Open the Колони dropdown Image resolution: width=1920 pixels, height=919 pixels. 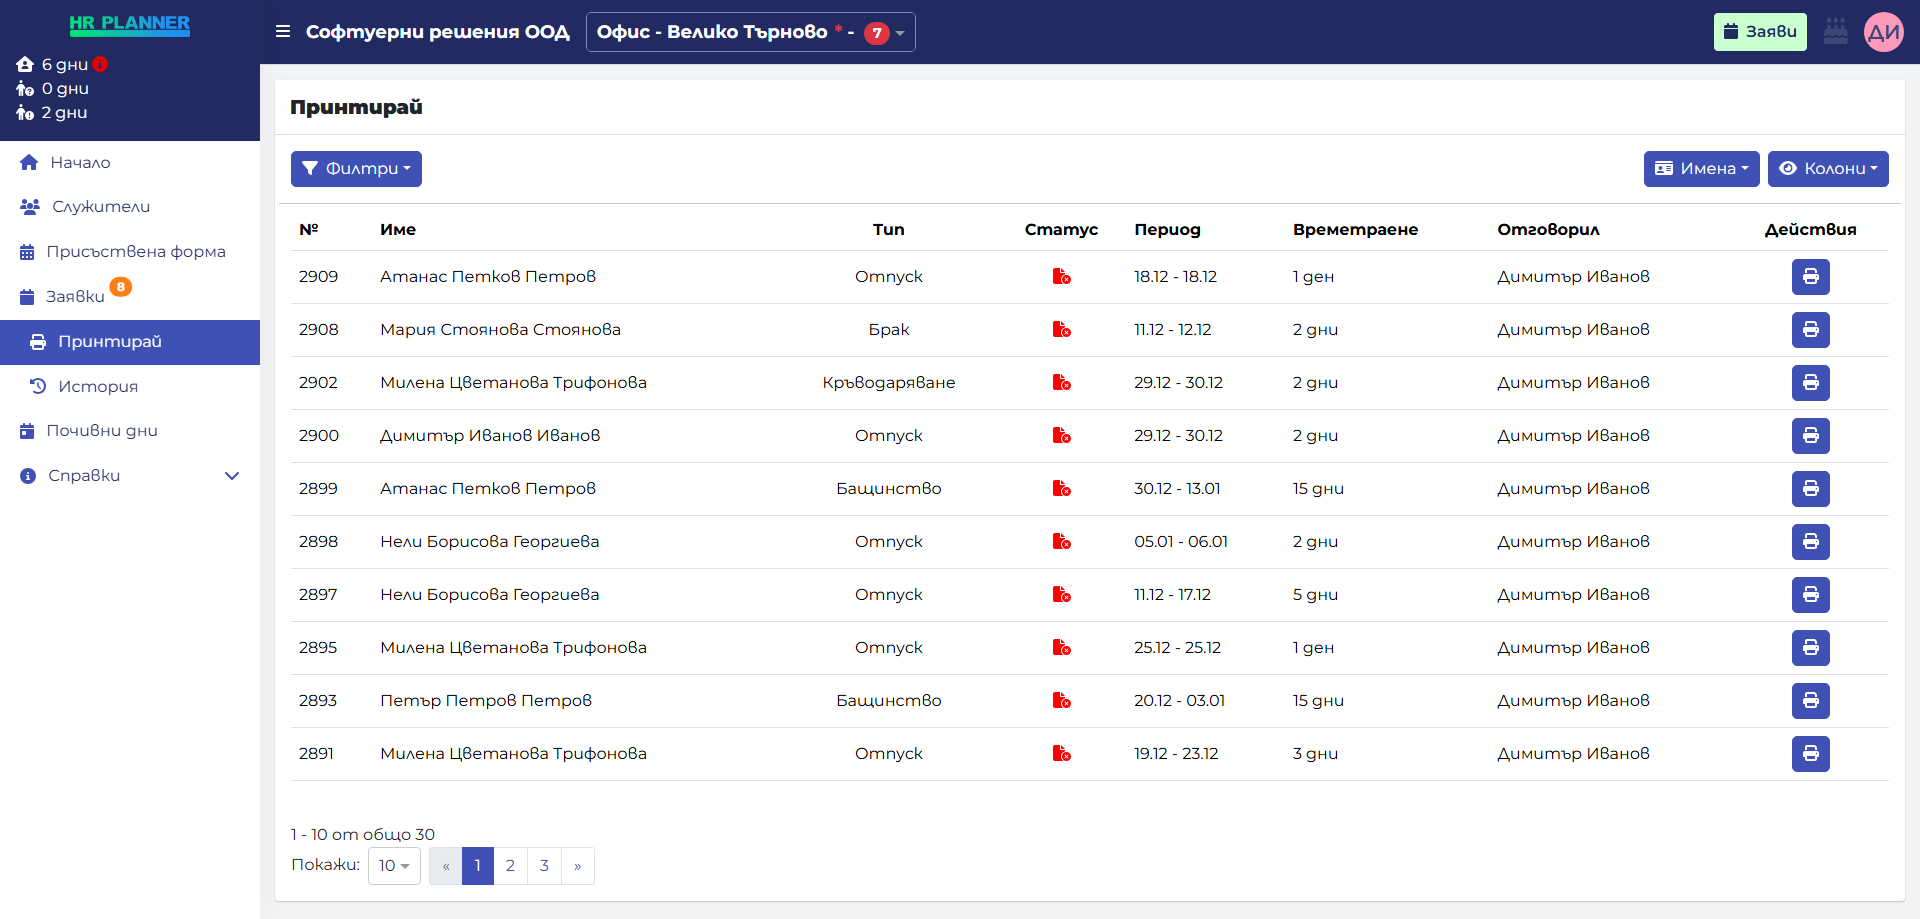(1827, 168)
